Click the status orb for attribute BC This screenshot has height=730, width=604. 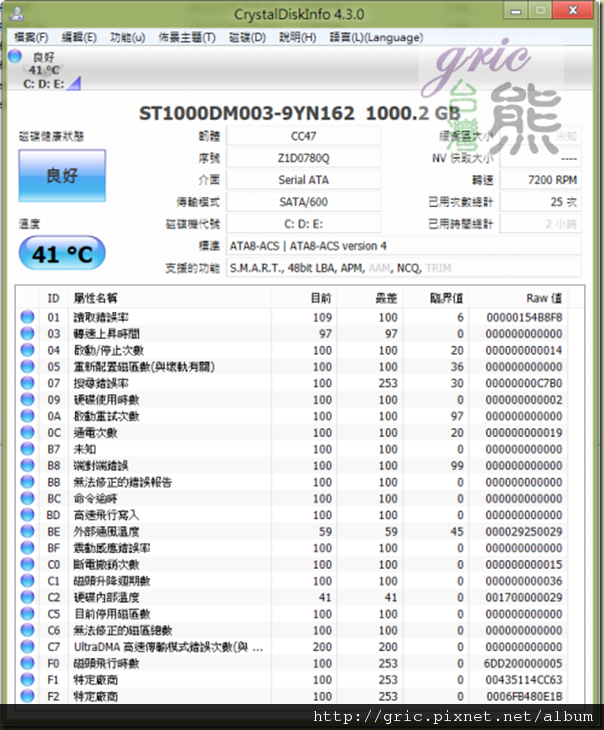(x=27, y=498)
